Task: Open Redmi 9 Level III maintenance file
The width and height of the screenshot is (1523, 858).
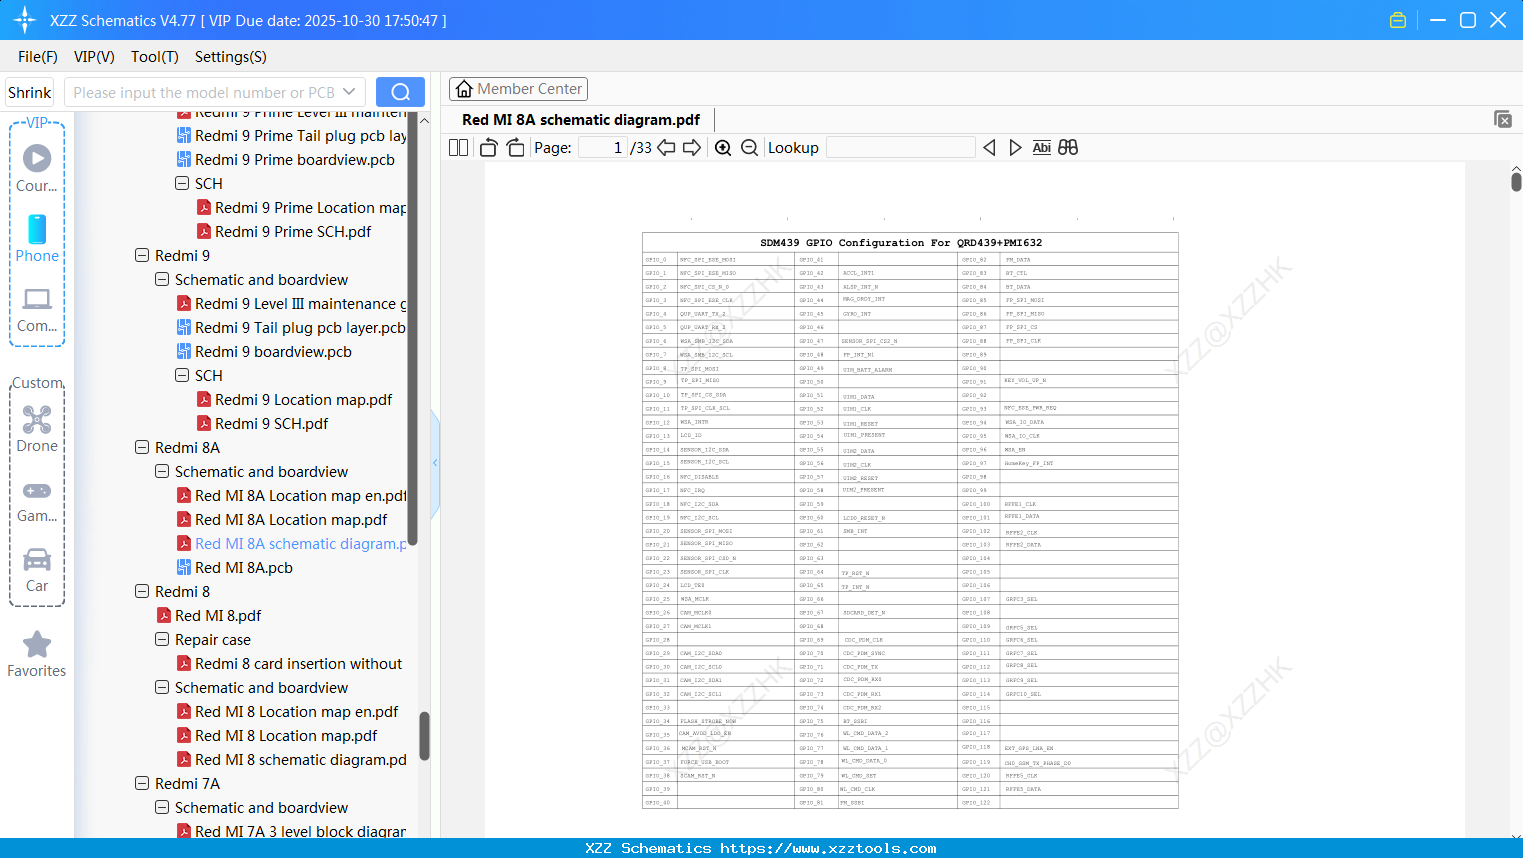Action: click(x=292, y=304)
